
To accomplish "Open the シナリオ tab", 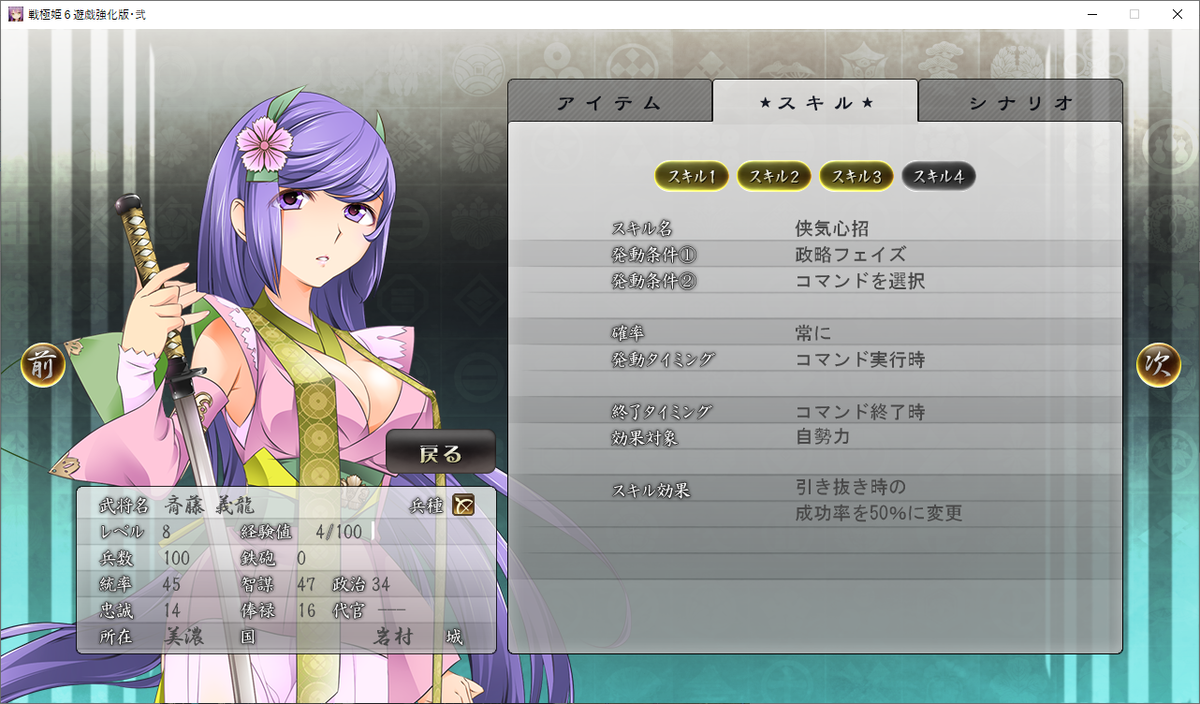I will pos(1020,102).
